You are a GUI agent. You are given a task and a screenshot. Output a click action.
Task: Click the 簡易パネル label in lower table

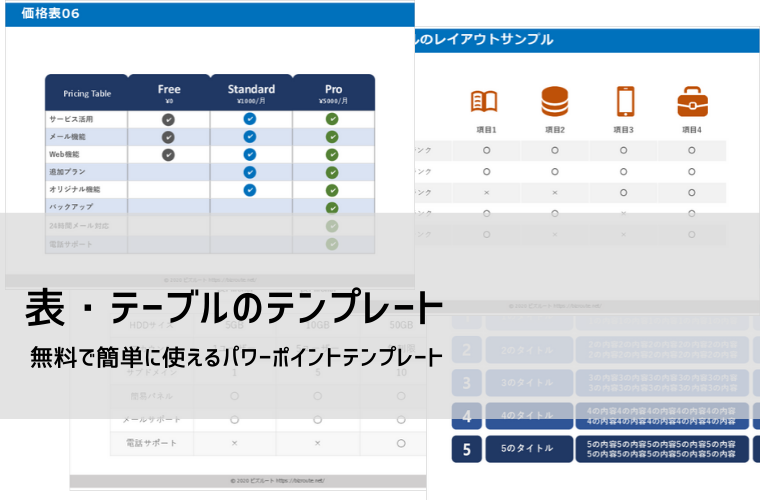point(152,396)
